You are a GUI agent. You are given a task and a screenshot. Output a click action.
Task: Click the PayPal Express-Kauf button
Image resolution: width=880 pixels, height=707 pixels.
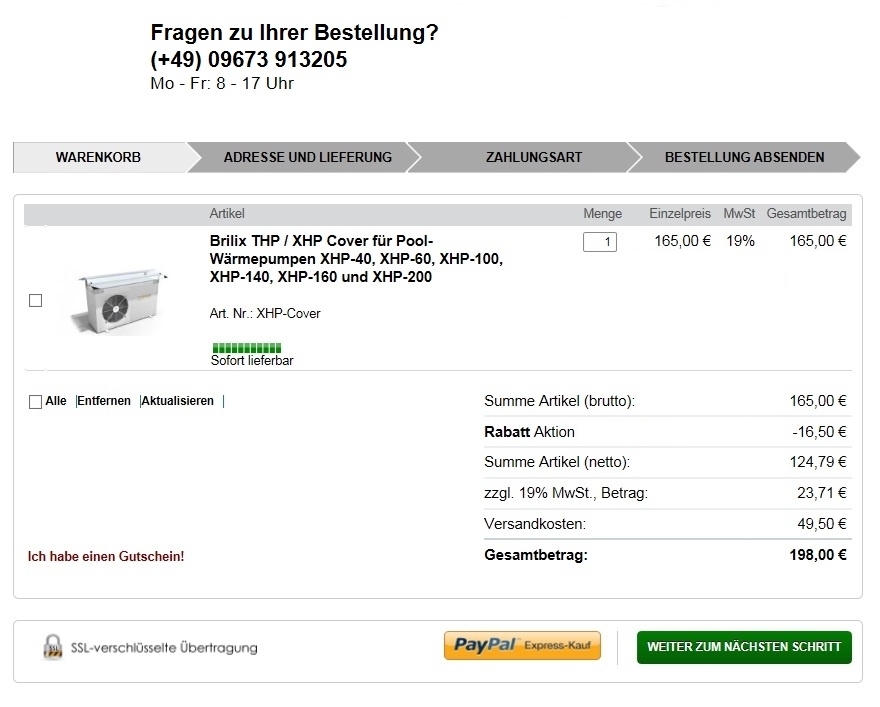click(x=522, y=646)
